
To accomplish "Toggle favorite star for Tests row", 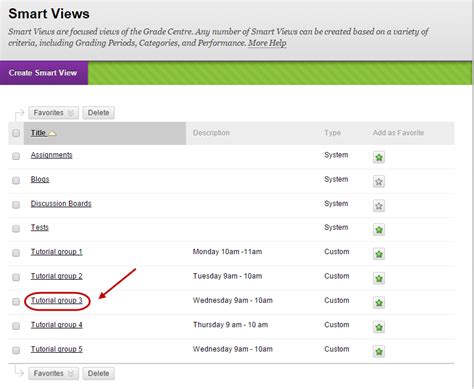I will (x=379, y=230).
